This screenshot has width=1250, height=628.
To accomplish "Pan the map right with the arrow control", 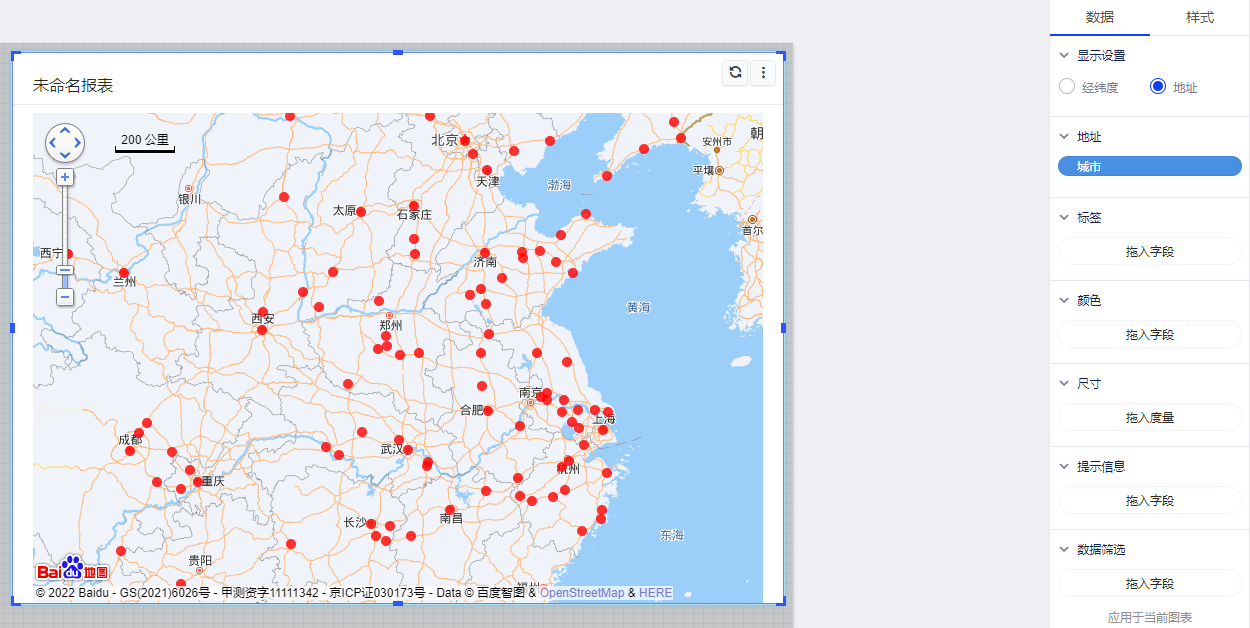I will (x=77, y=143).
